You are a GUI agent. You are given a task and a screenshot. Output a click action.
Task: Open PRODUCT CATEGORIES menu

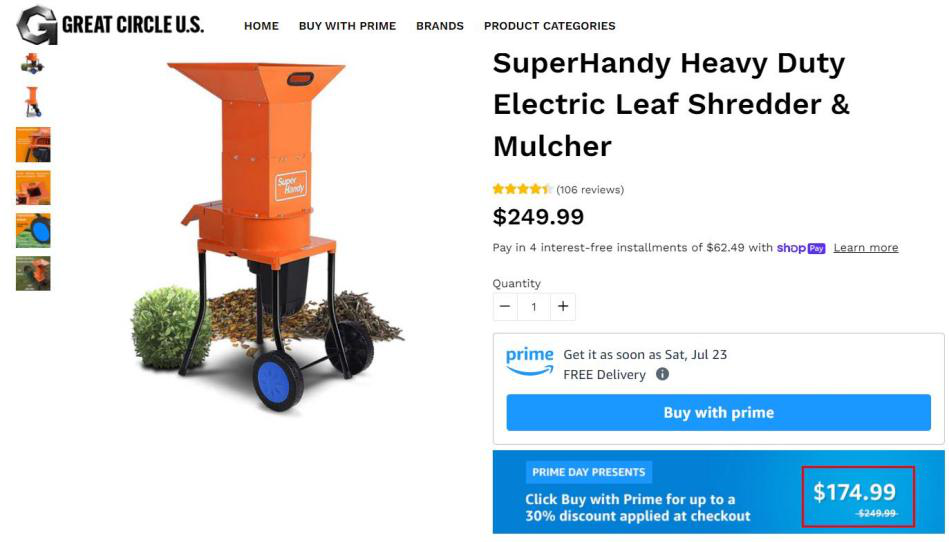(x=549, y=26)
